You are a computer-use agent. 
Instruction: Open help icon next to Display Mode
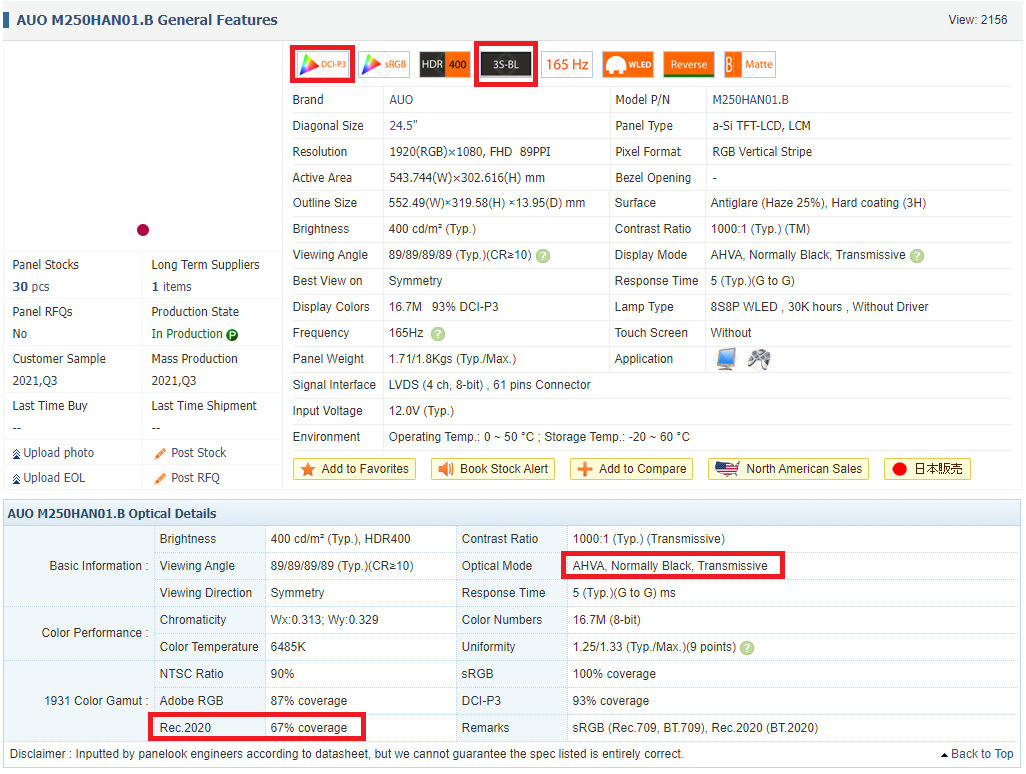point(917,256)
